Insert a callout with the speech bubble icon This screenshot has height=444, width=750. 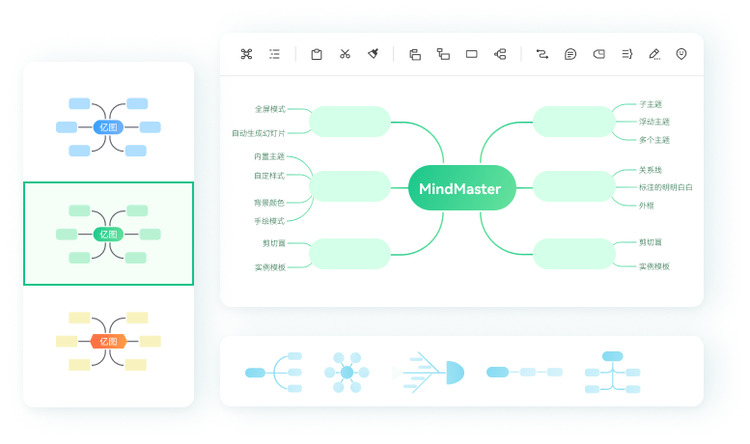[570, 54]
